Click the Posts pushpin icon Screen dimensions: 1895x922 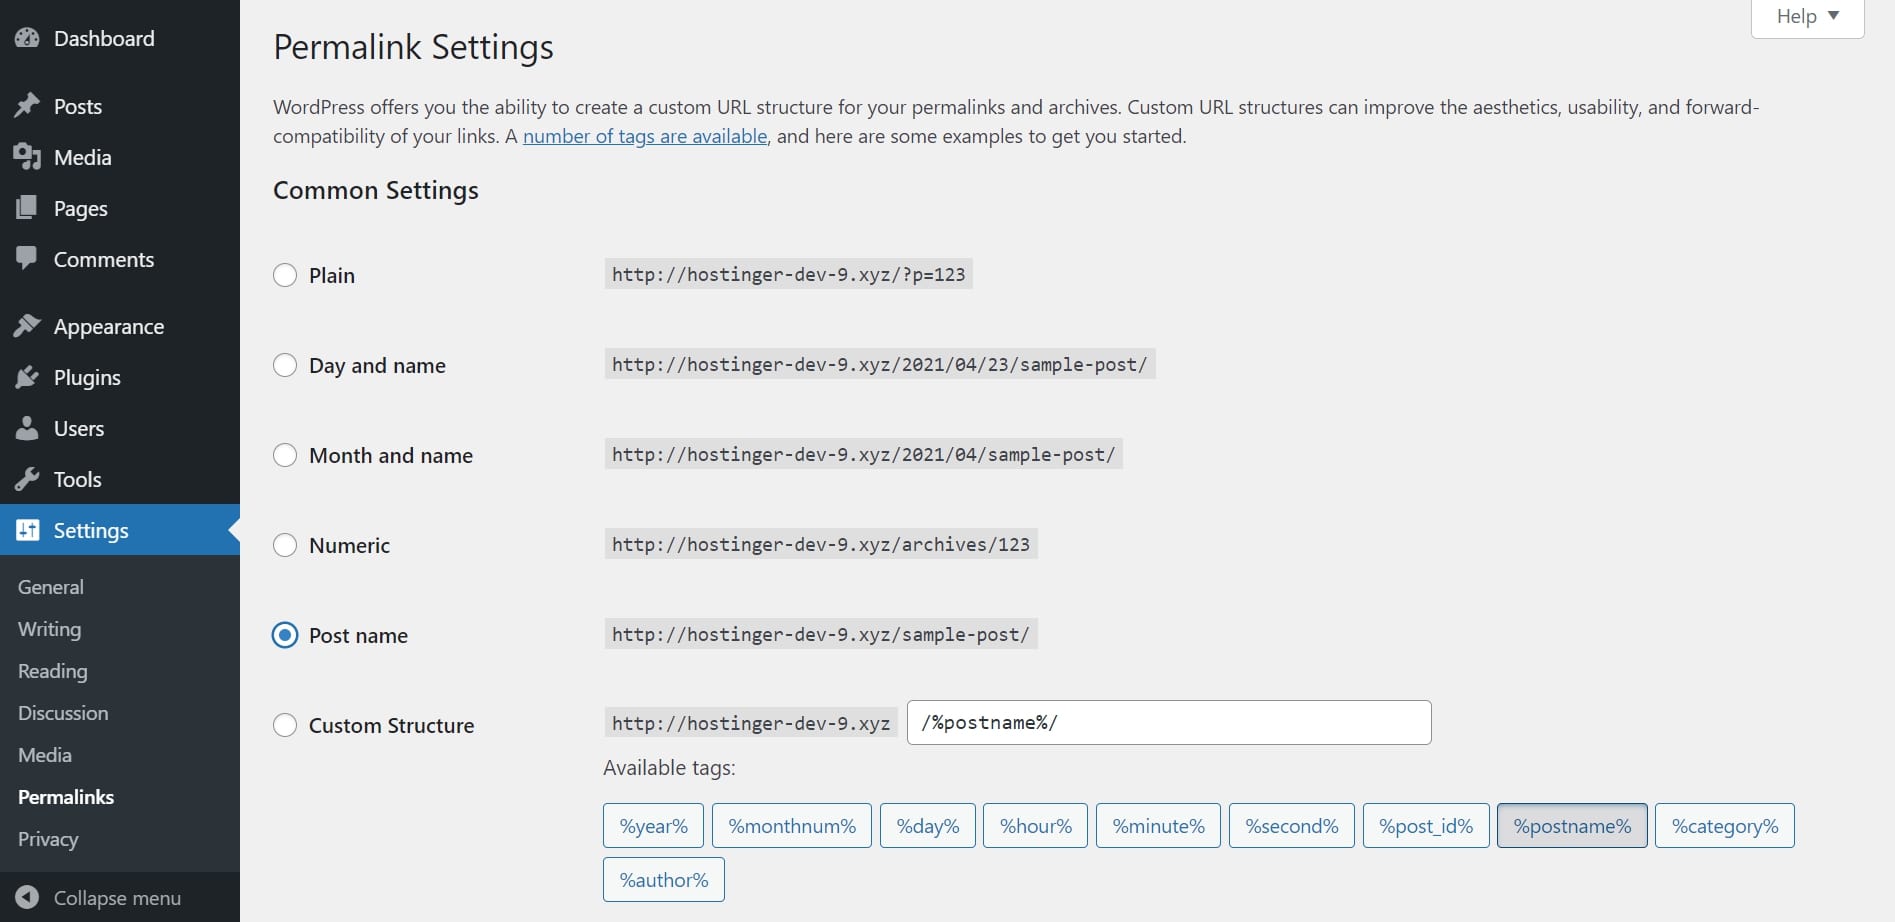[x=27, y=106]
